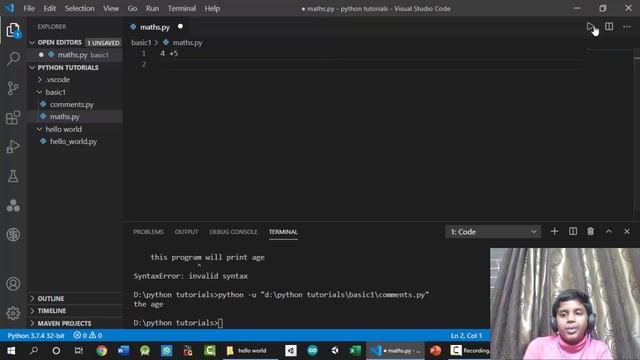Select the Terminal panel tab
The width and height of the screenshot is (640, 360).
click(x=283, y=231)
